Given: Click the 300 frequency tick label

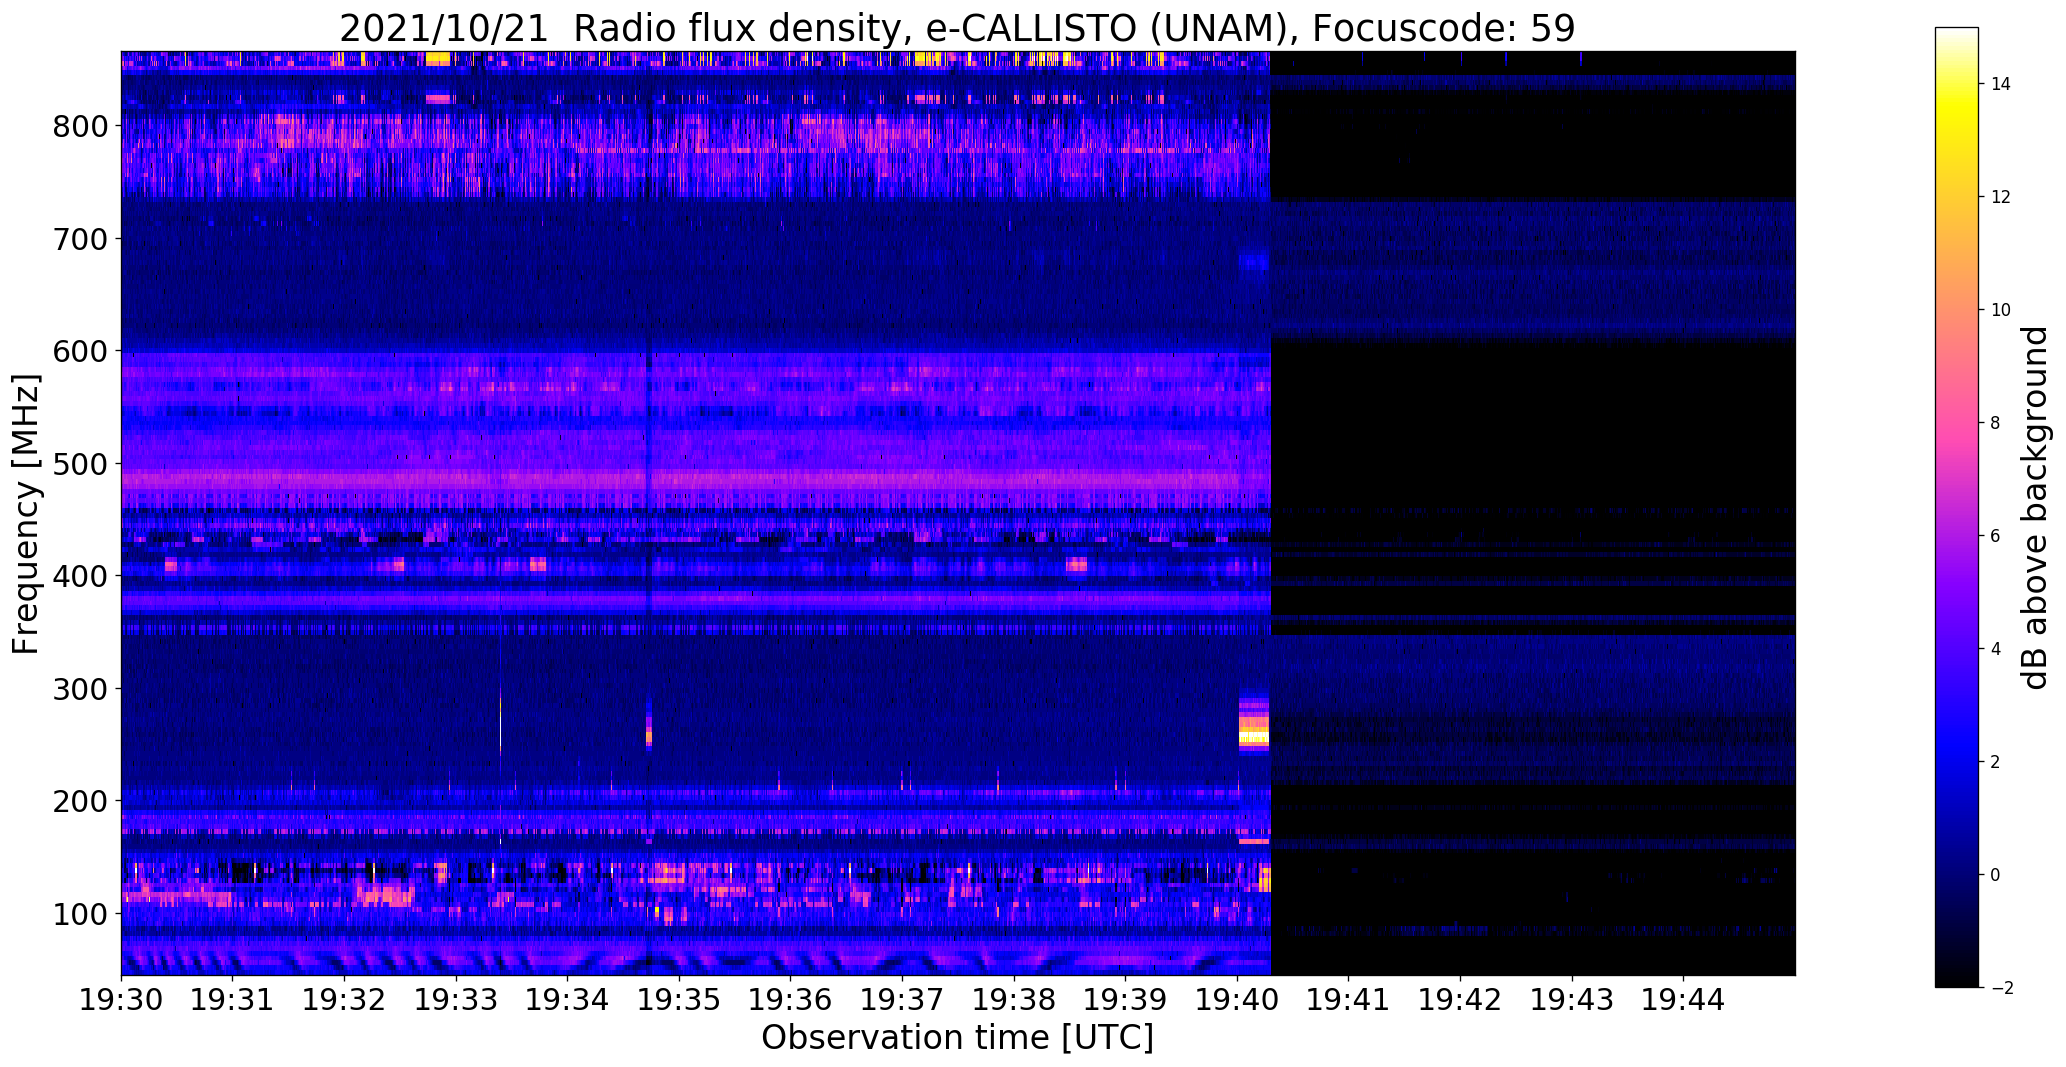Looking at the screenshot, I should pos(79,689).
